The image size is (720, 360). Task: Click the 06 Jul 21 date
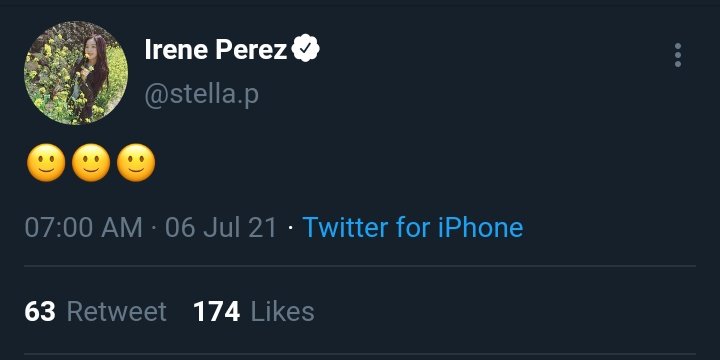point(221,227)
